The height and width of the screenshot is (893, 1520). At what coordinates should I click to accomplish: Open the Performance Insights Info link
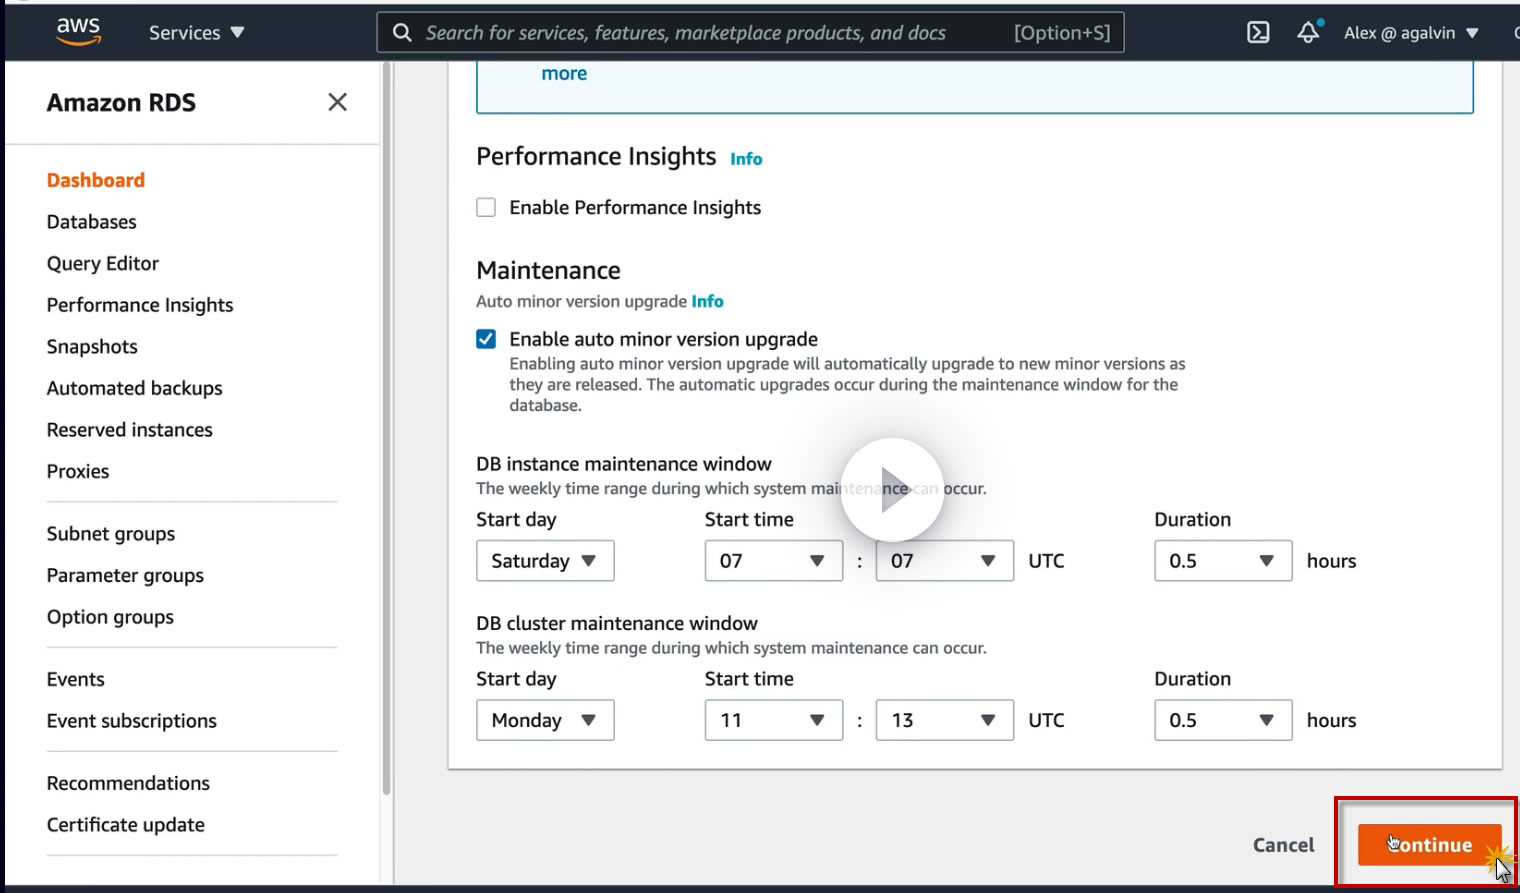(x=746, y=159)
